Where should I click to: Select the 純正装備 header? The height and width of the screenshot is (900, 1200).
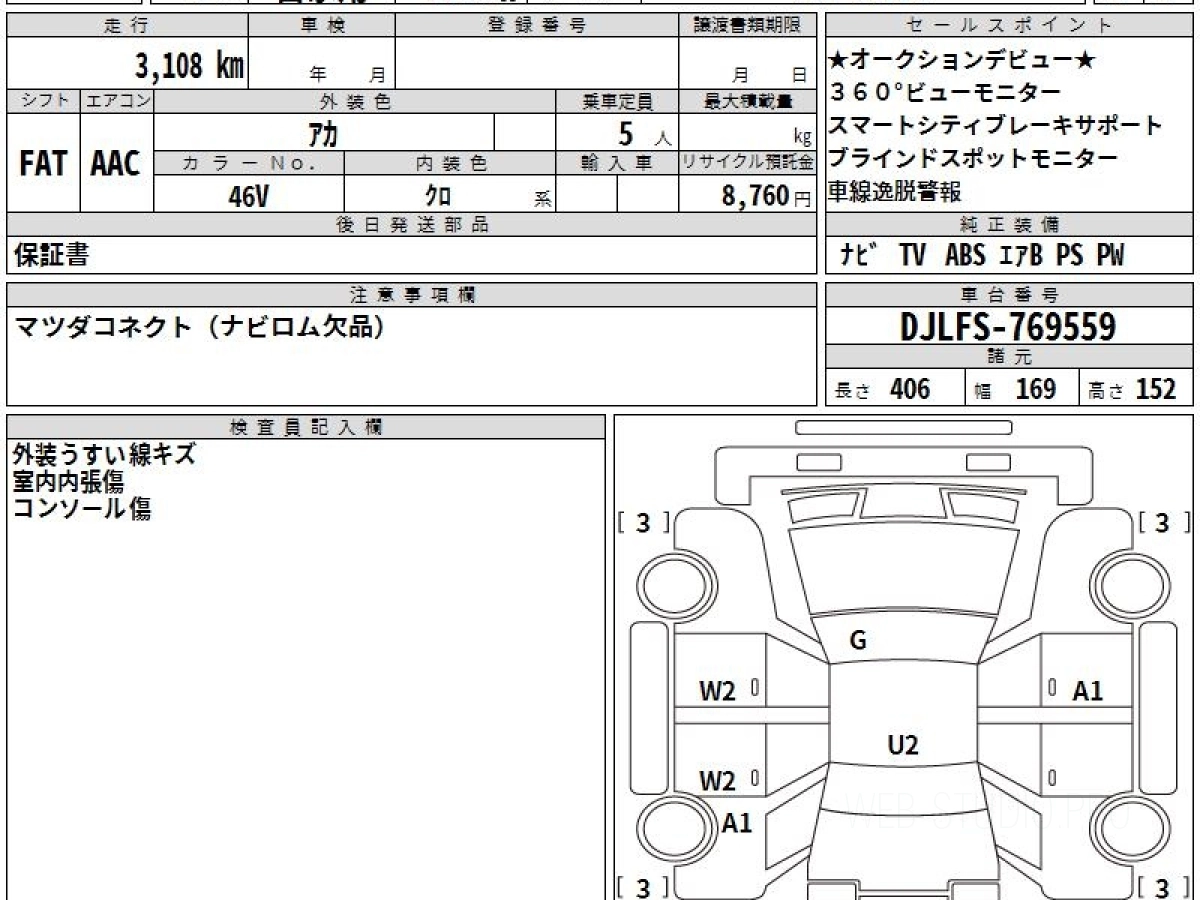1010,224
